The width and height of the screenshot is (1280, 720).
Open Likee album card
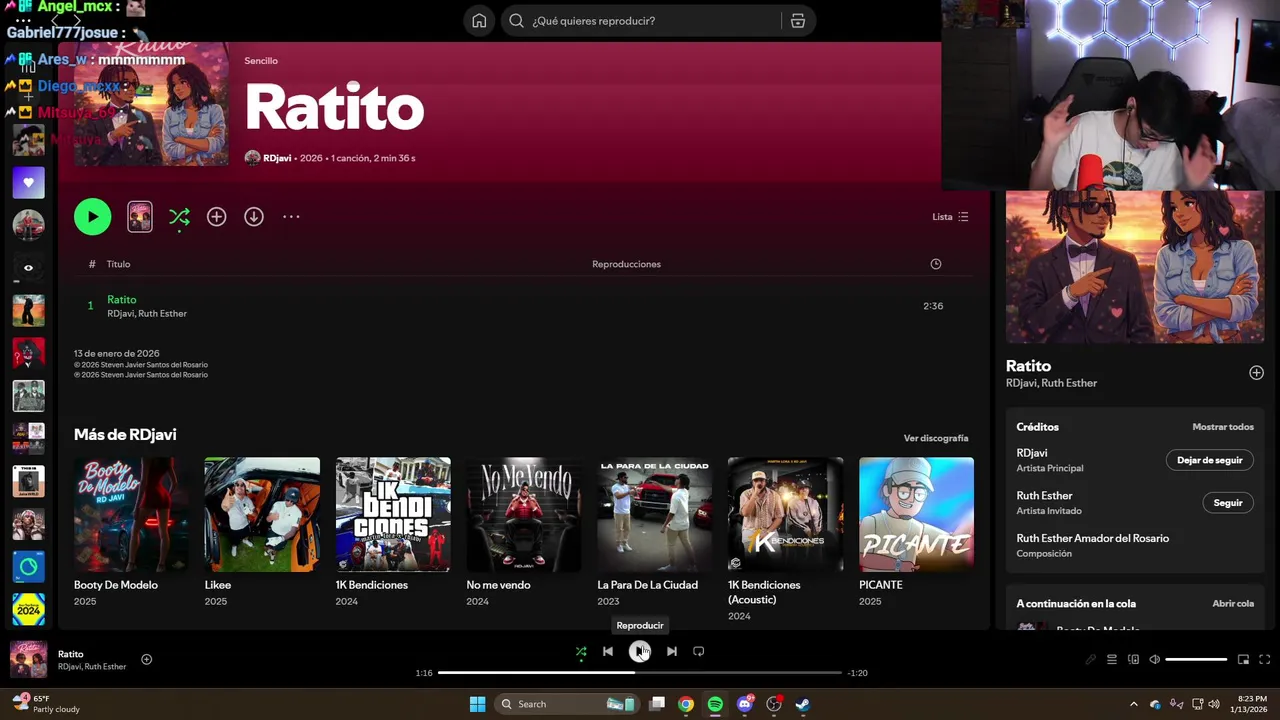pos(262,533)
